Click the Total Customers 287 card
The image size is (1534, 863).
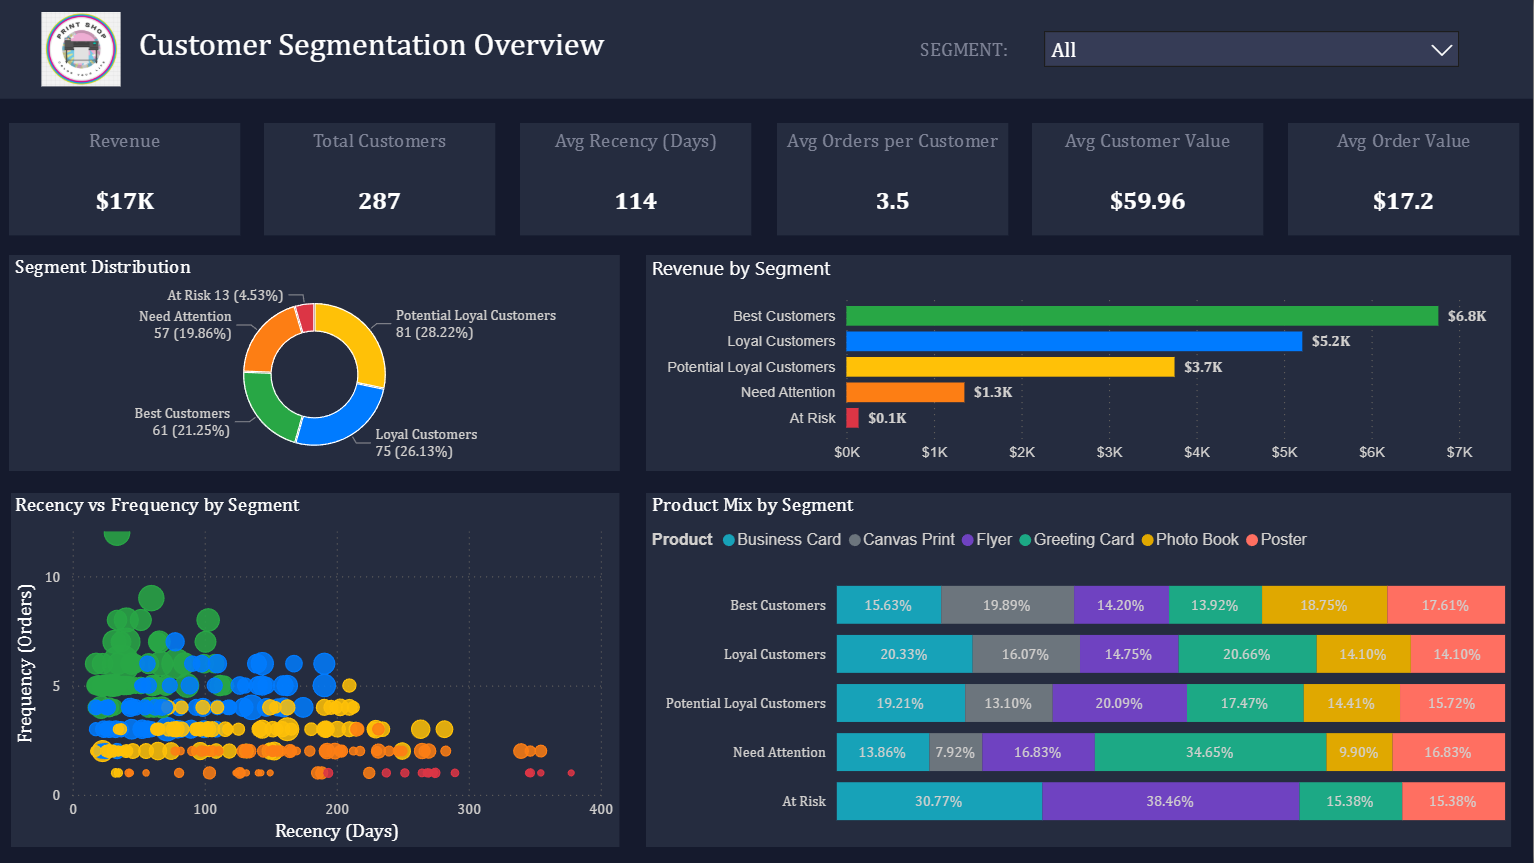(x=380, y=179)
